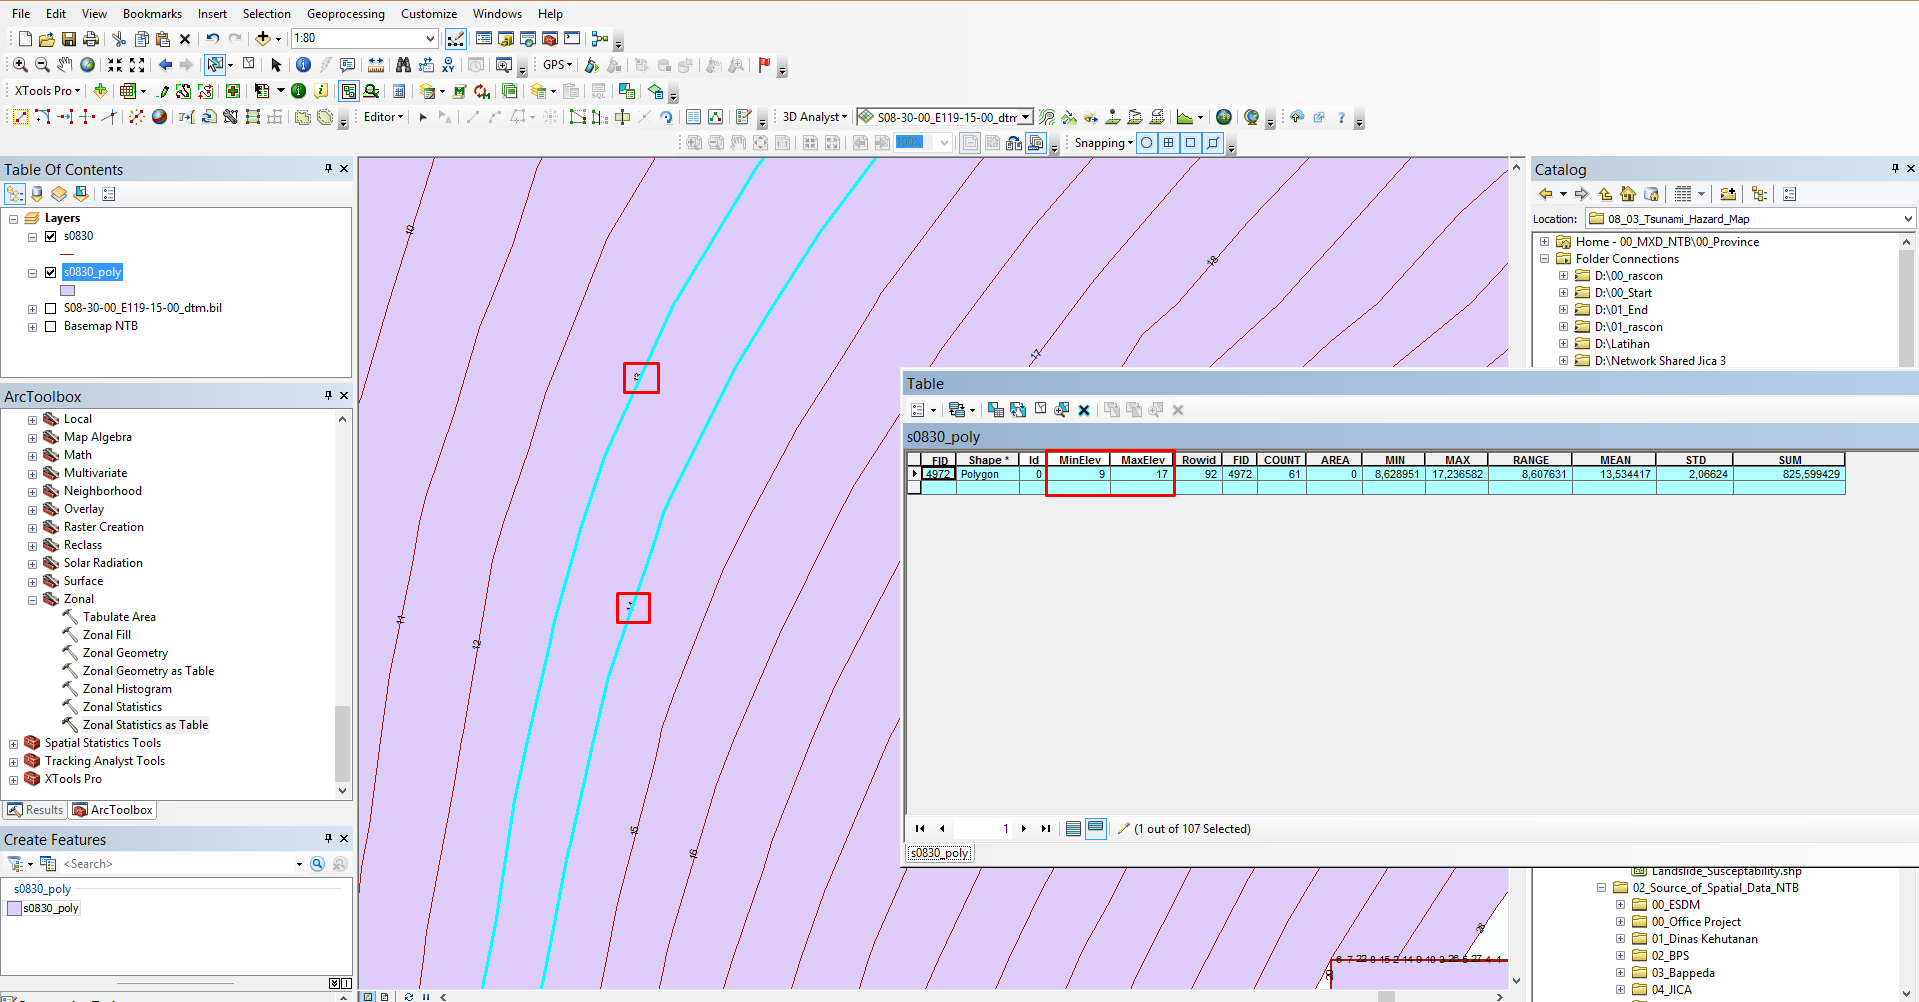Go back to previous extent
Viewport: 1919px width, 1002px height.
[166, 65]
